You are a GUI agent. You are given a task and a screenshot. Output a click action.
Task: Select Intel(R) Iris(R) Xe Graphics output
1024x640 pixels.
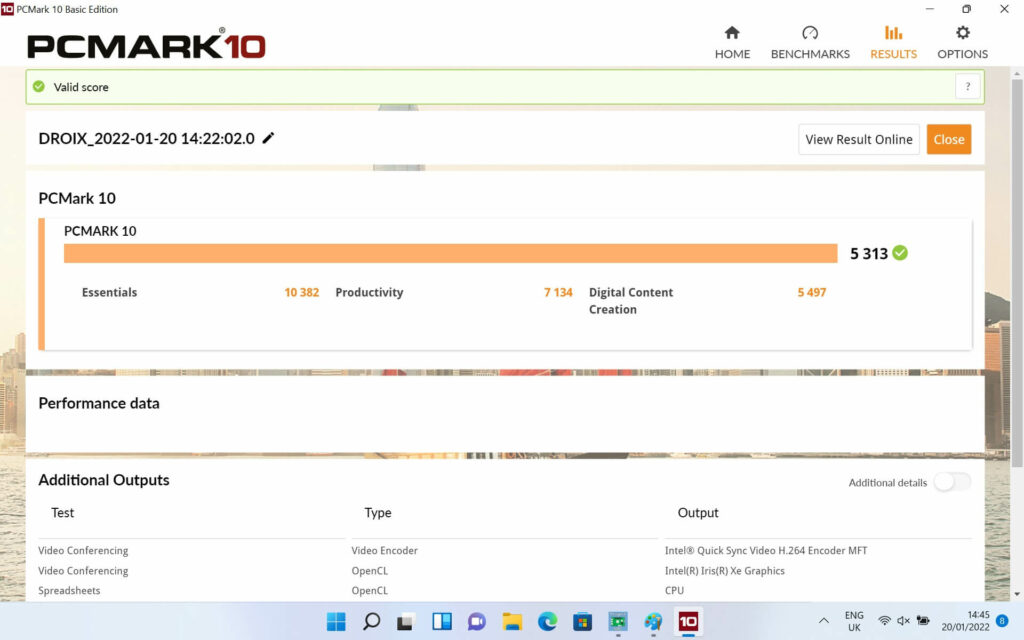point(725,570)
